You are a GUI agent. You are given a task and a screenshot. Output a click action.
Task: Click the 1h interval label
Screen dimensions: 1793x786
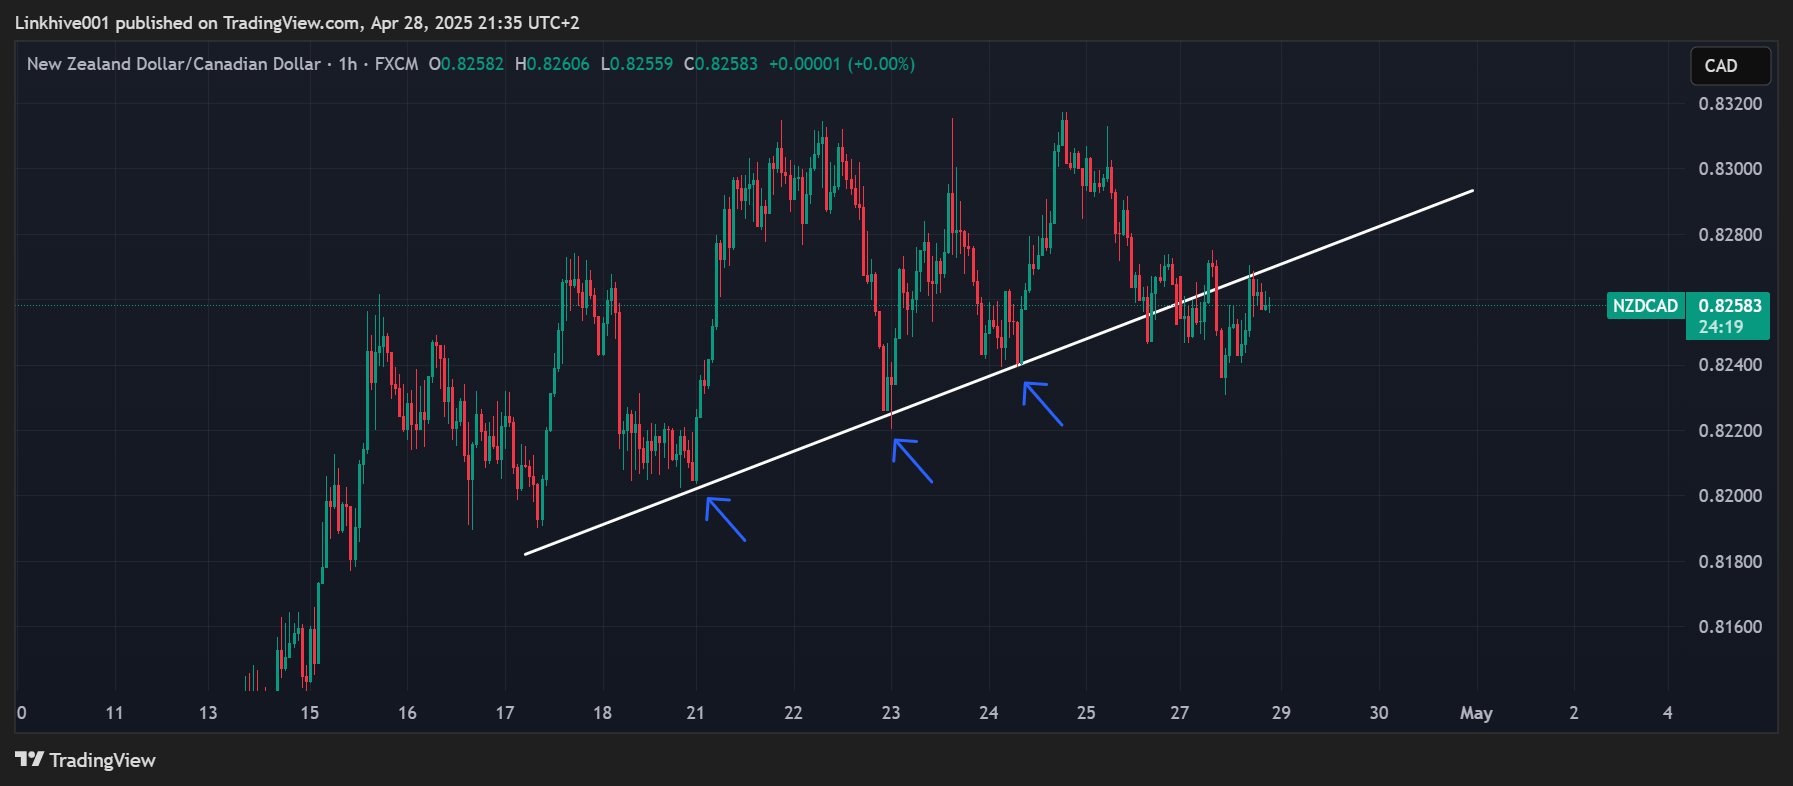click(348, 64)
